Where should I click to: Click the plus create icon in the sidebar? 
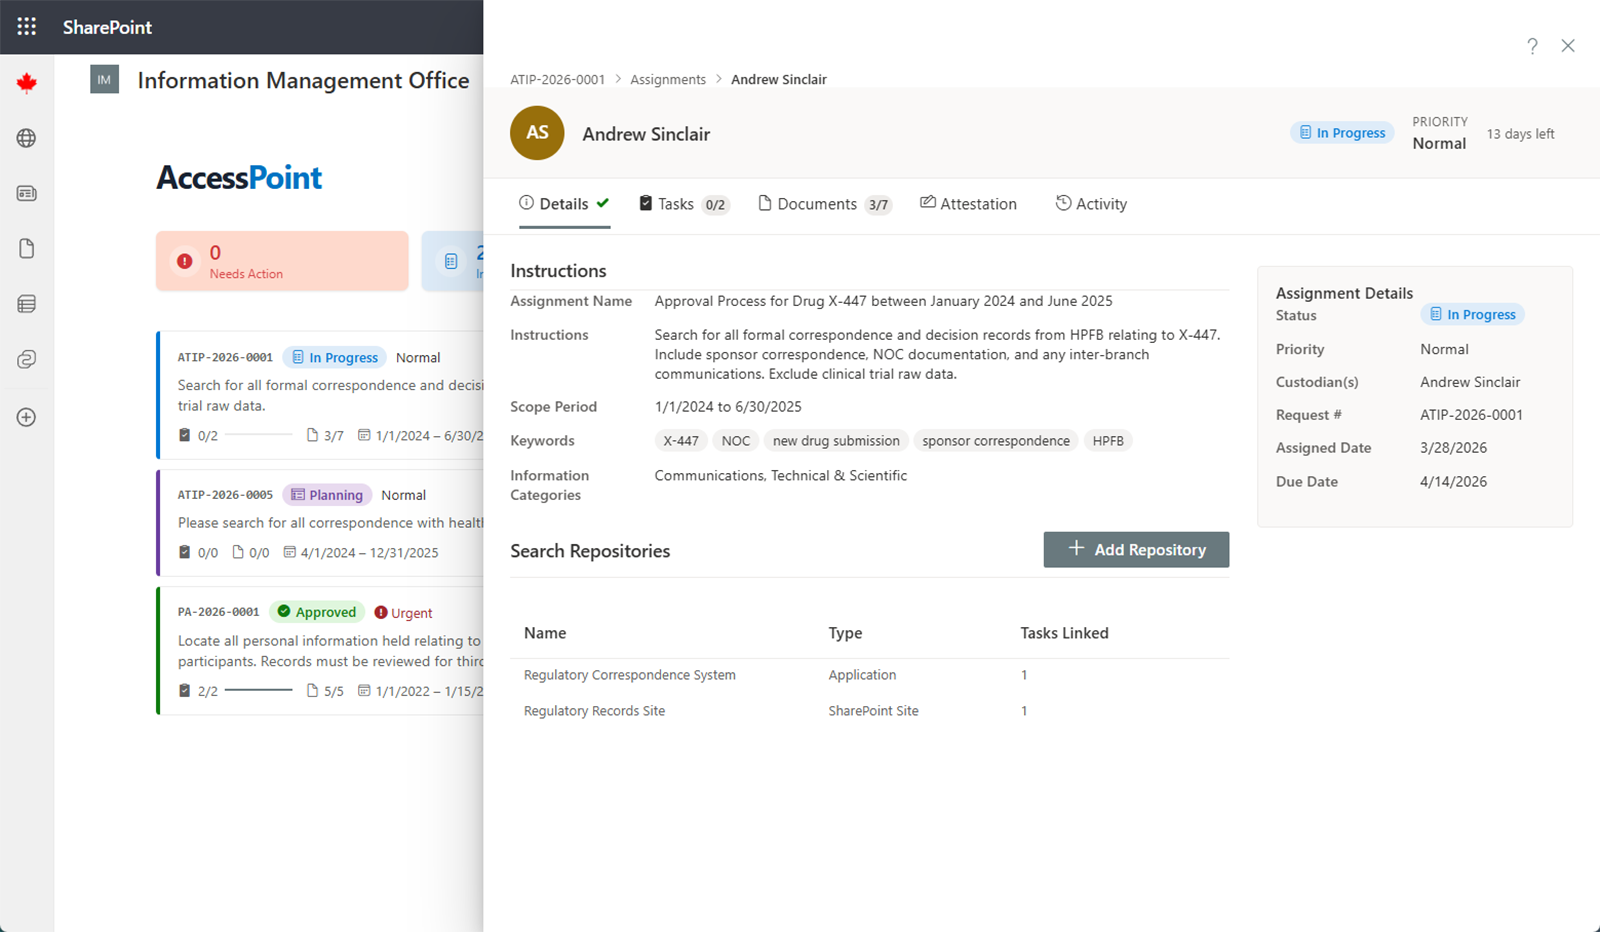point(26,417)
